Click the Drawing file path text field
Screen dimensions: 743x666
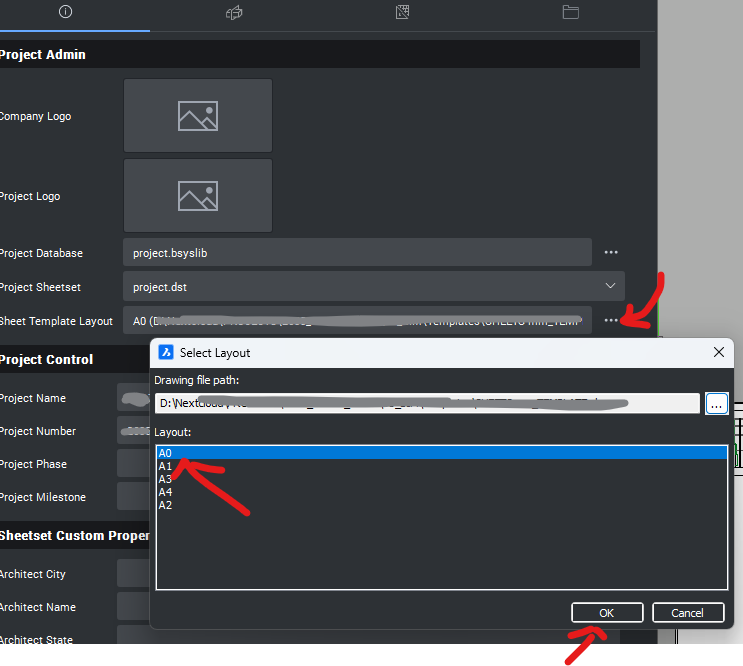[x=427, y=404]
